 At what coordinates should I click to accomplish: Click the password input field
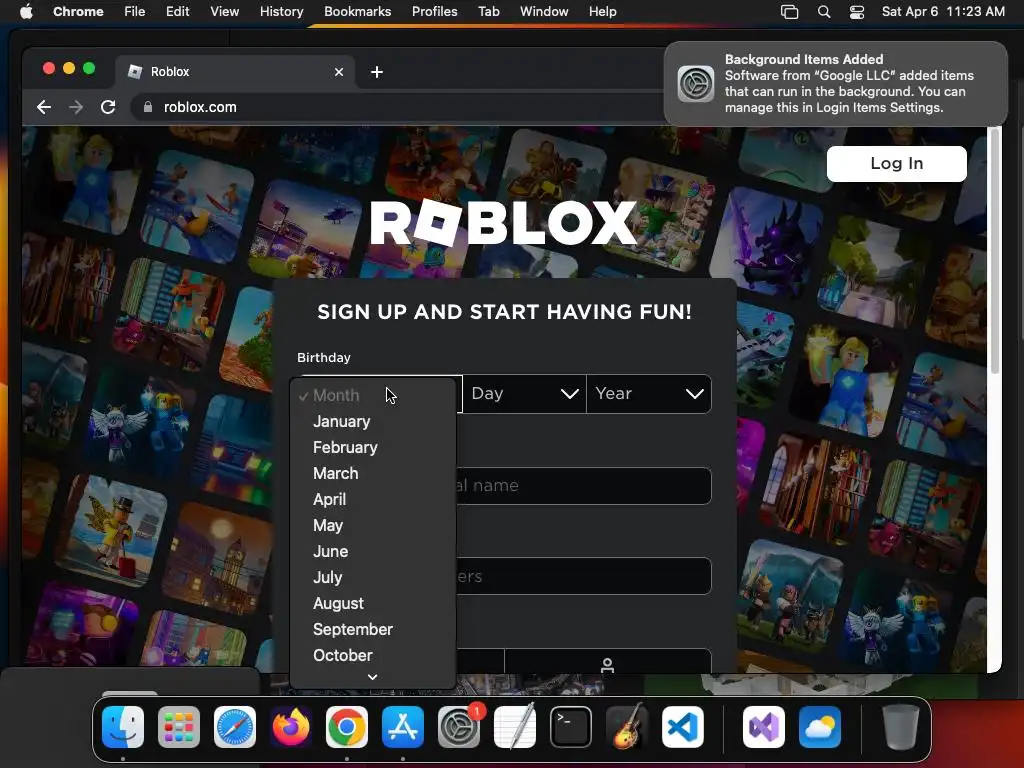(583, 576)
